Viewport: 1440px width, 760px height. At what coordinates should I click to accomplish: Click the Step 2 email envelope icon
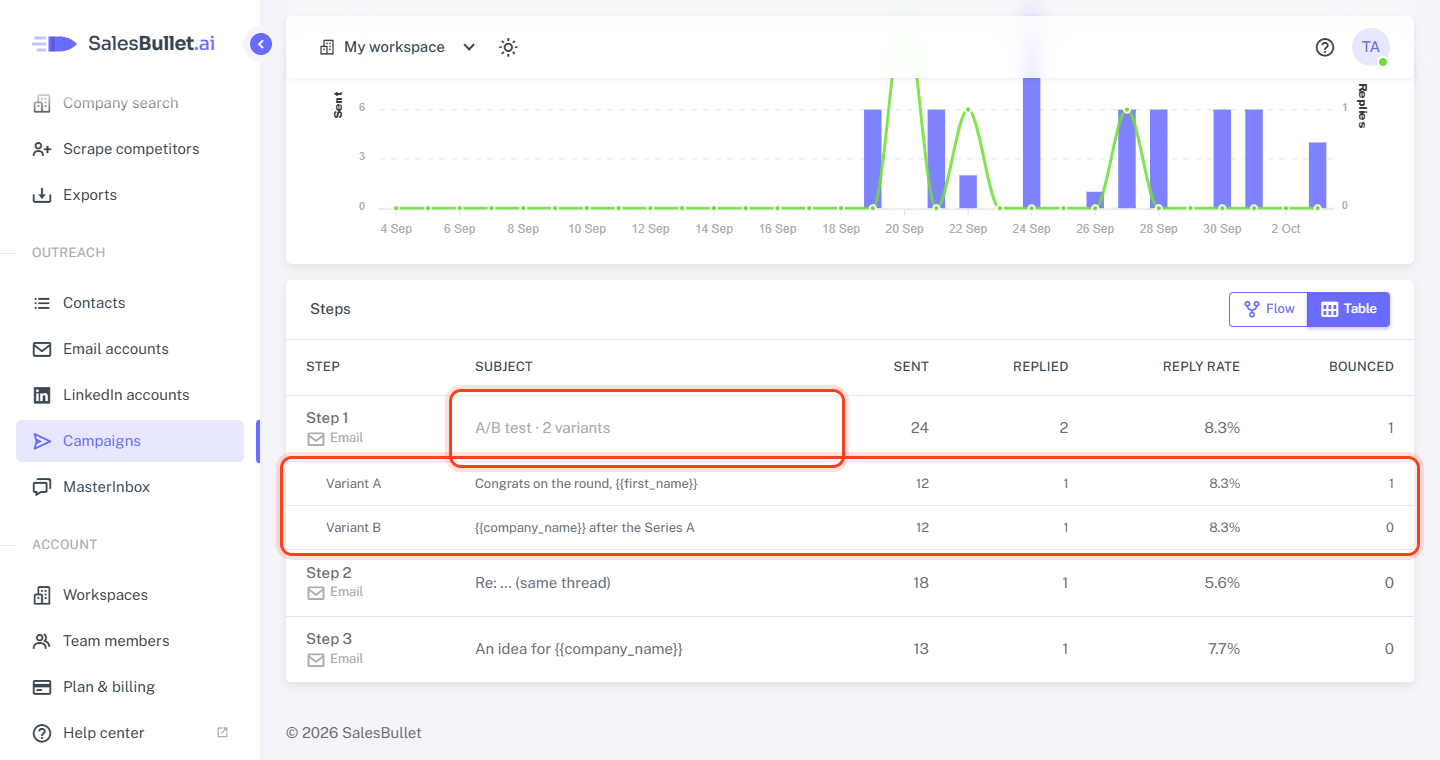click(x=316, y=592)
